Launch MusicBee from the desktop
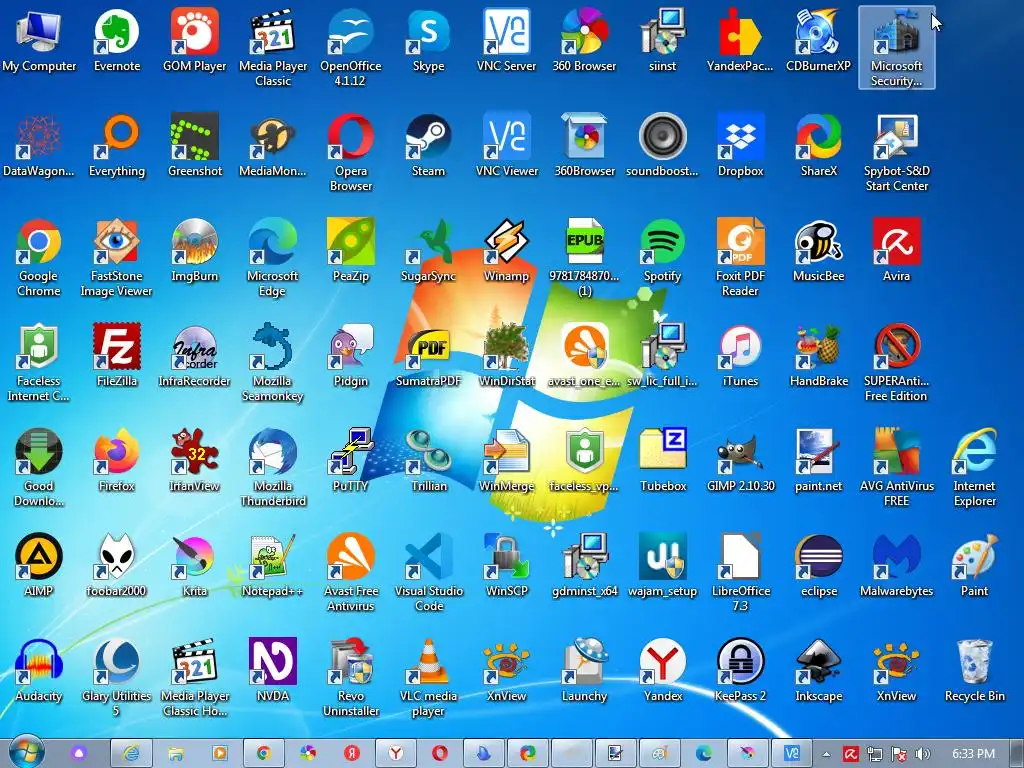 tap(818, 251)
